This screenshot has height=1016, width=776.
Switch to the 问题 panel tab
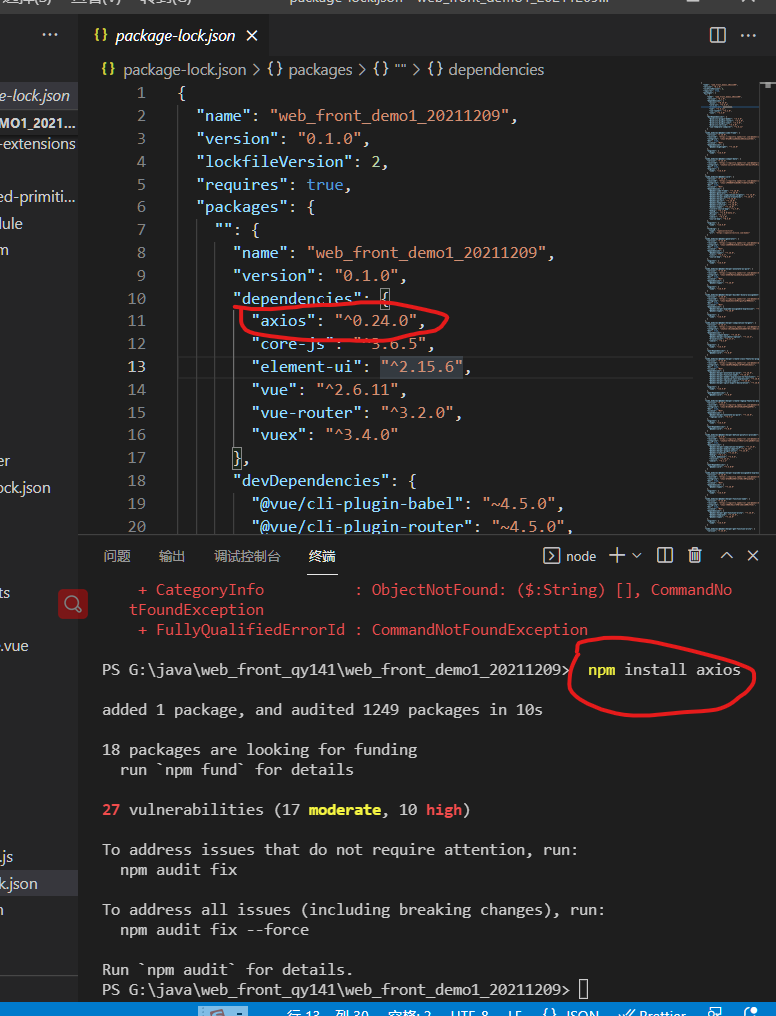[x=117, y=556]
